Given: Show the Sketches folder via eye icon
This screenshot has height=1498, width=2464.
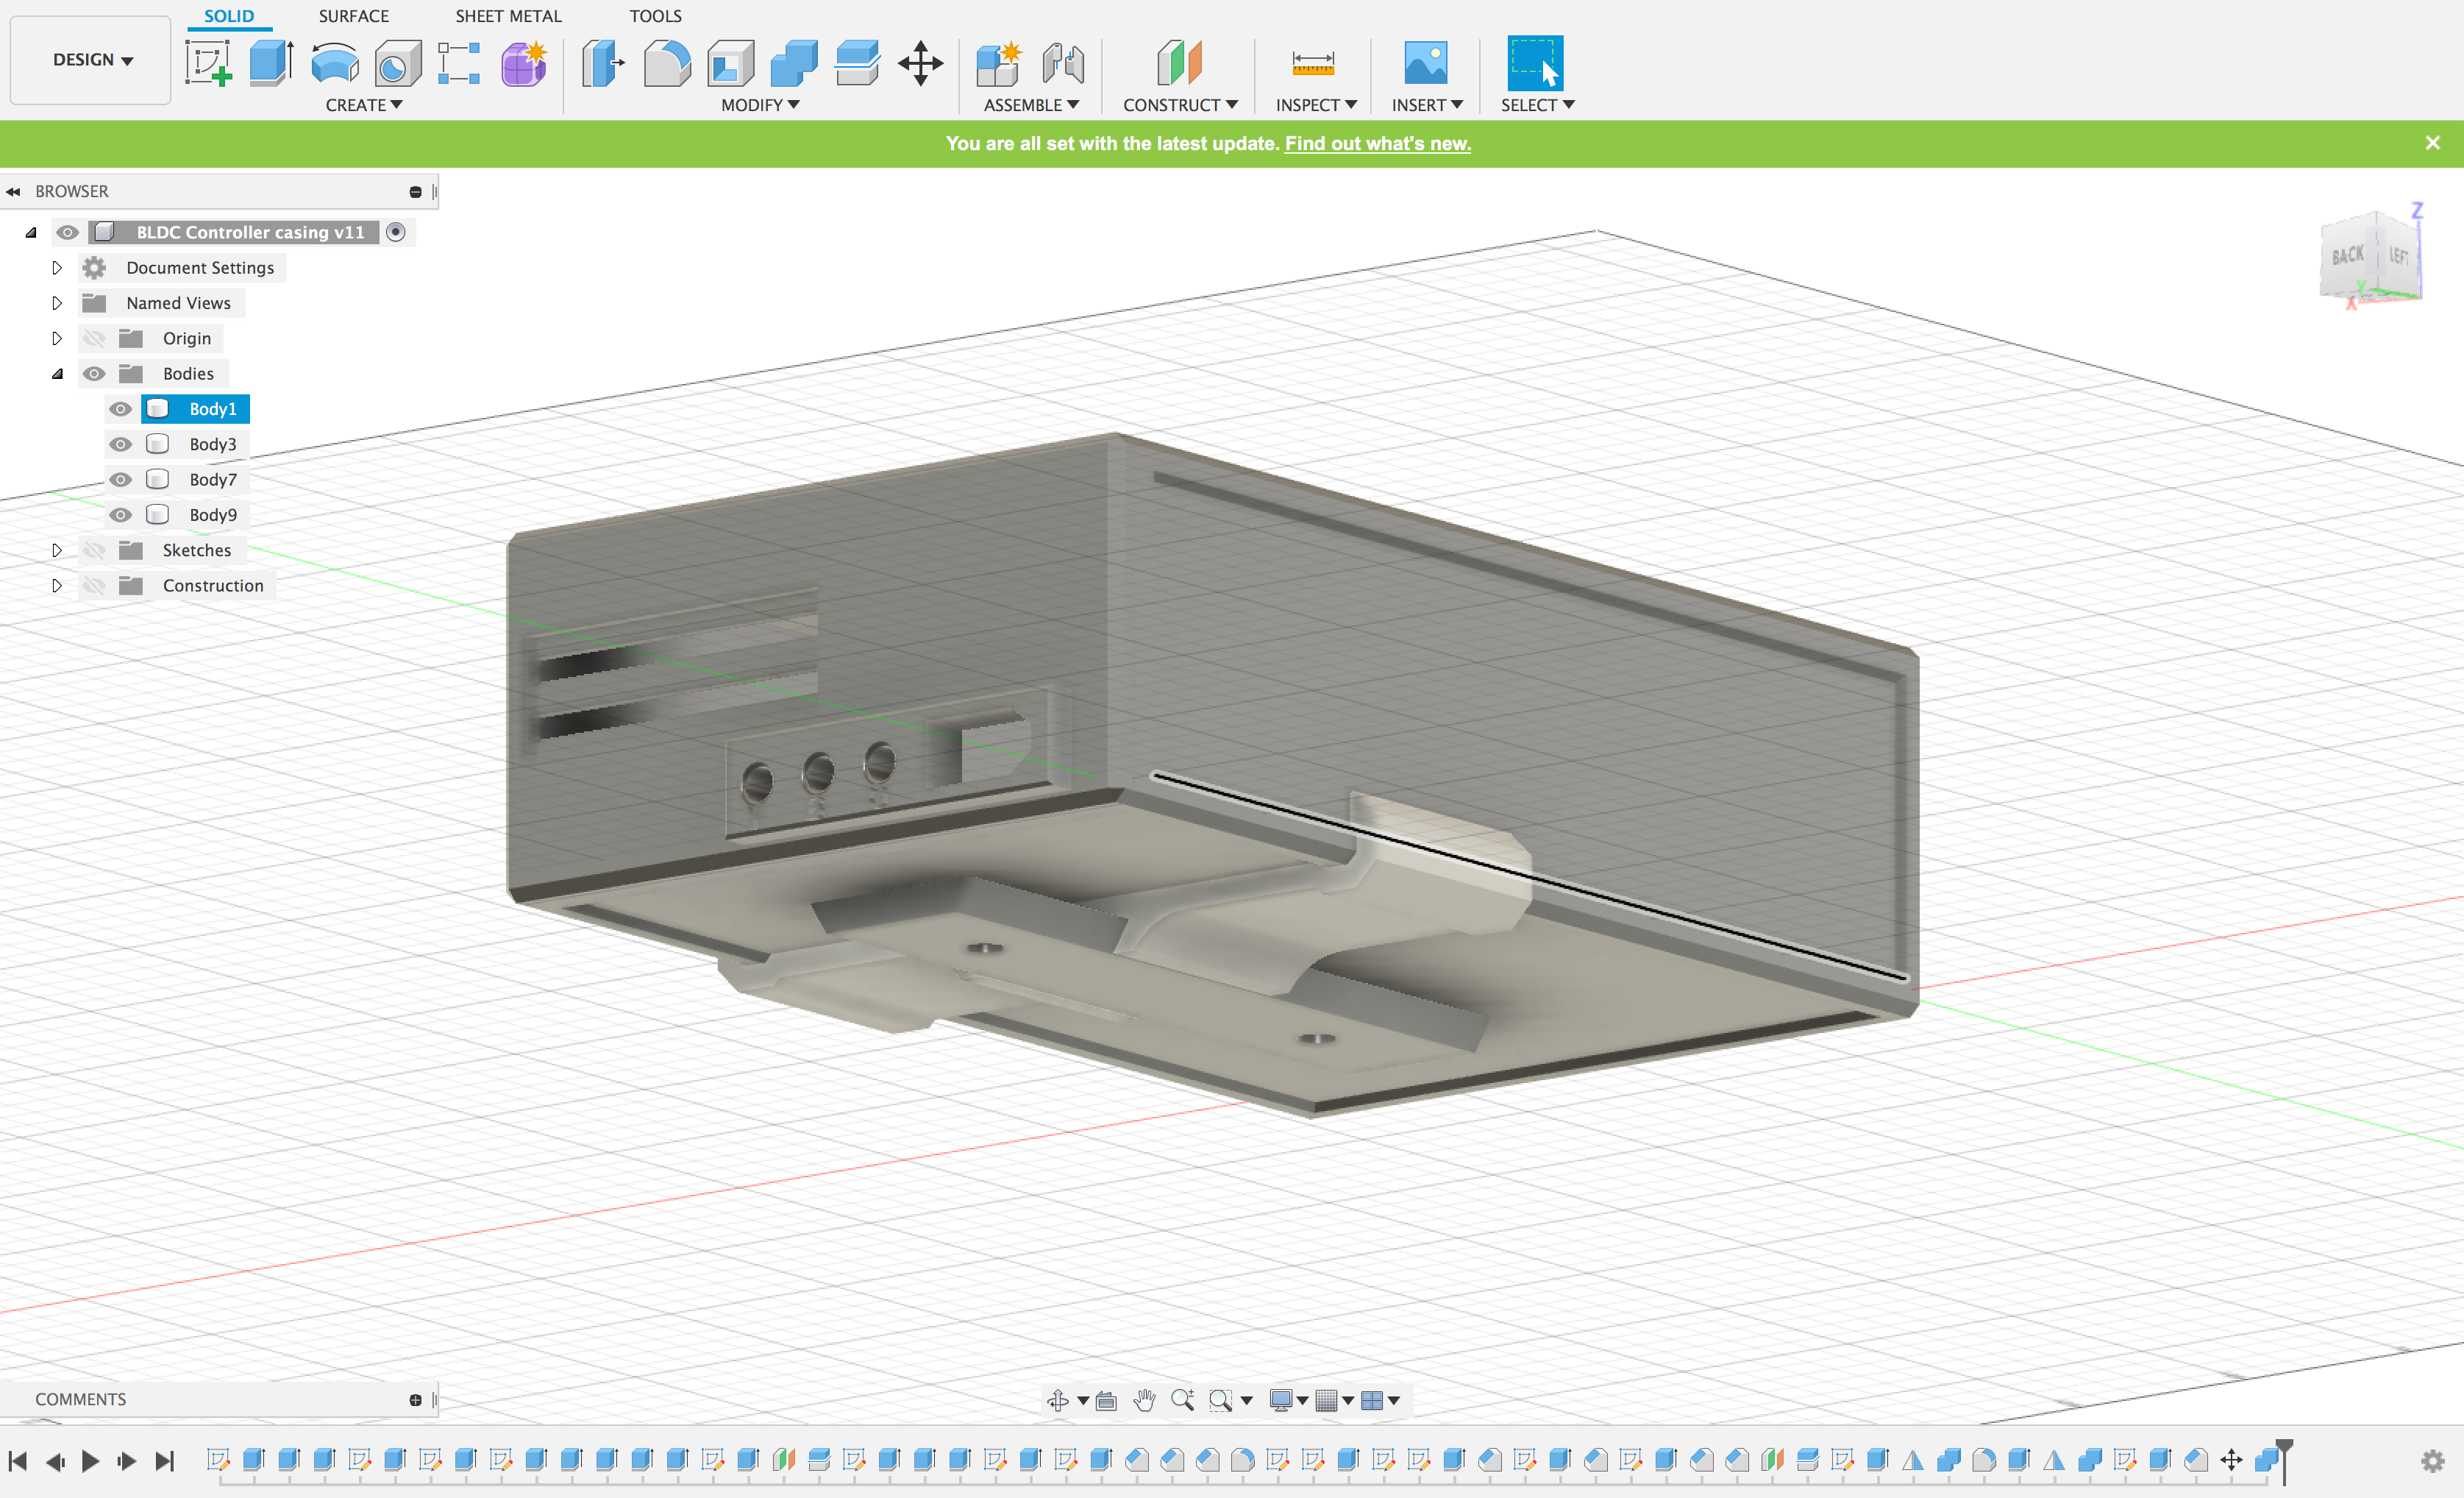Looking at the screenshot, I should tap(94, 550).
